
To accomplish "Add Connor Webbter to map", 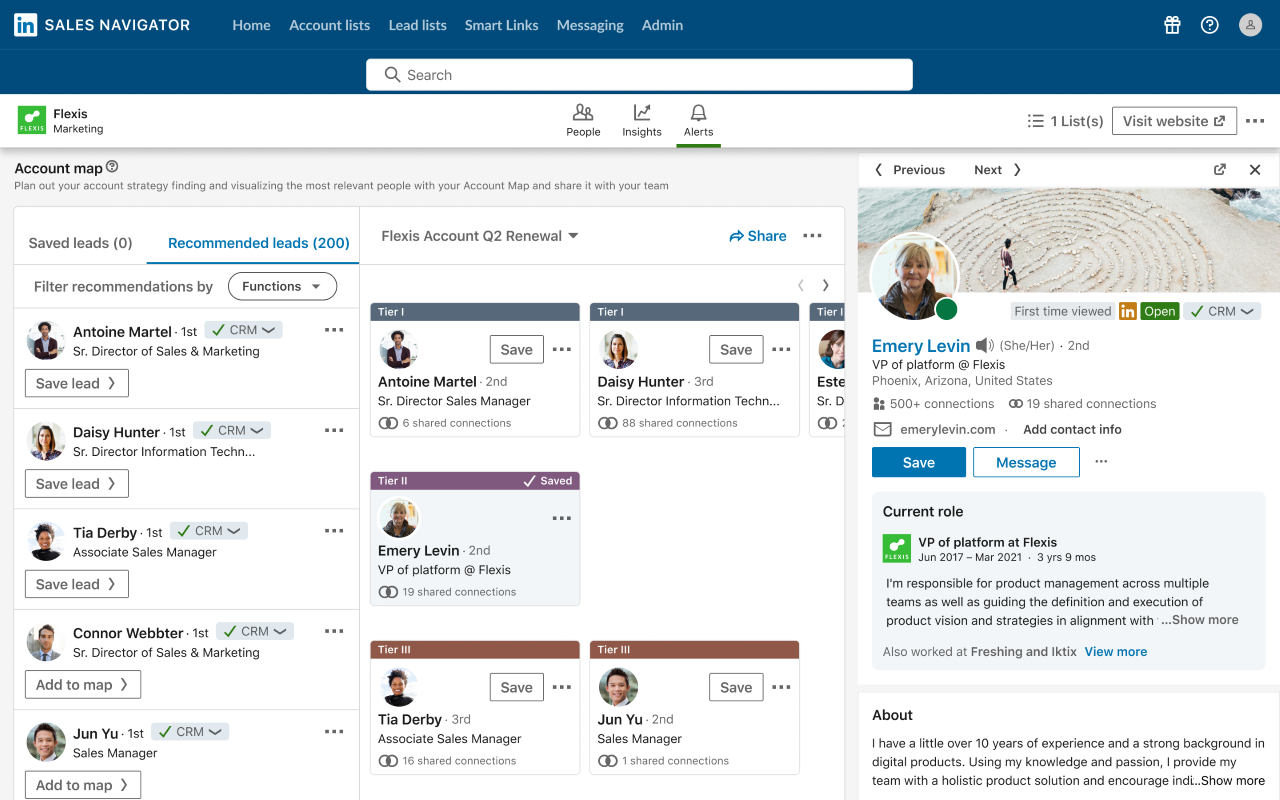I will click(83, 684).
